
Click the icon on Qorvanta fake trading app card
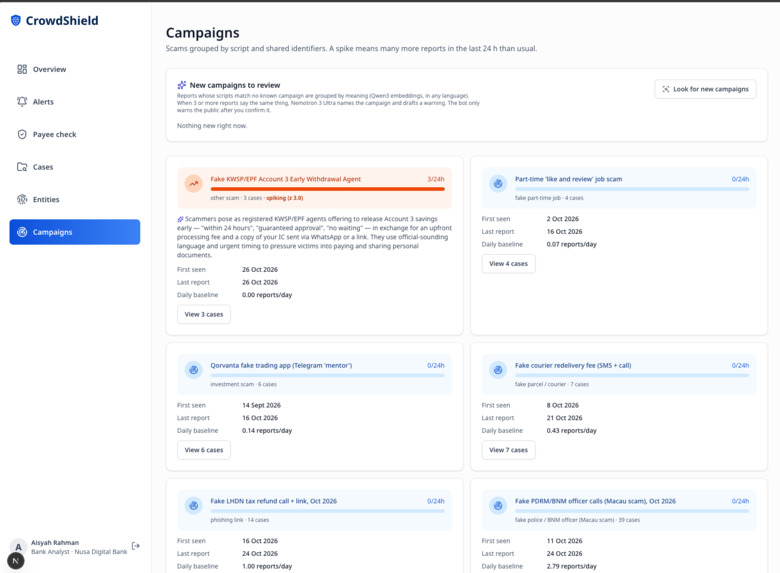pos(194,370)
